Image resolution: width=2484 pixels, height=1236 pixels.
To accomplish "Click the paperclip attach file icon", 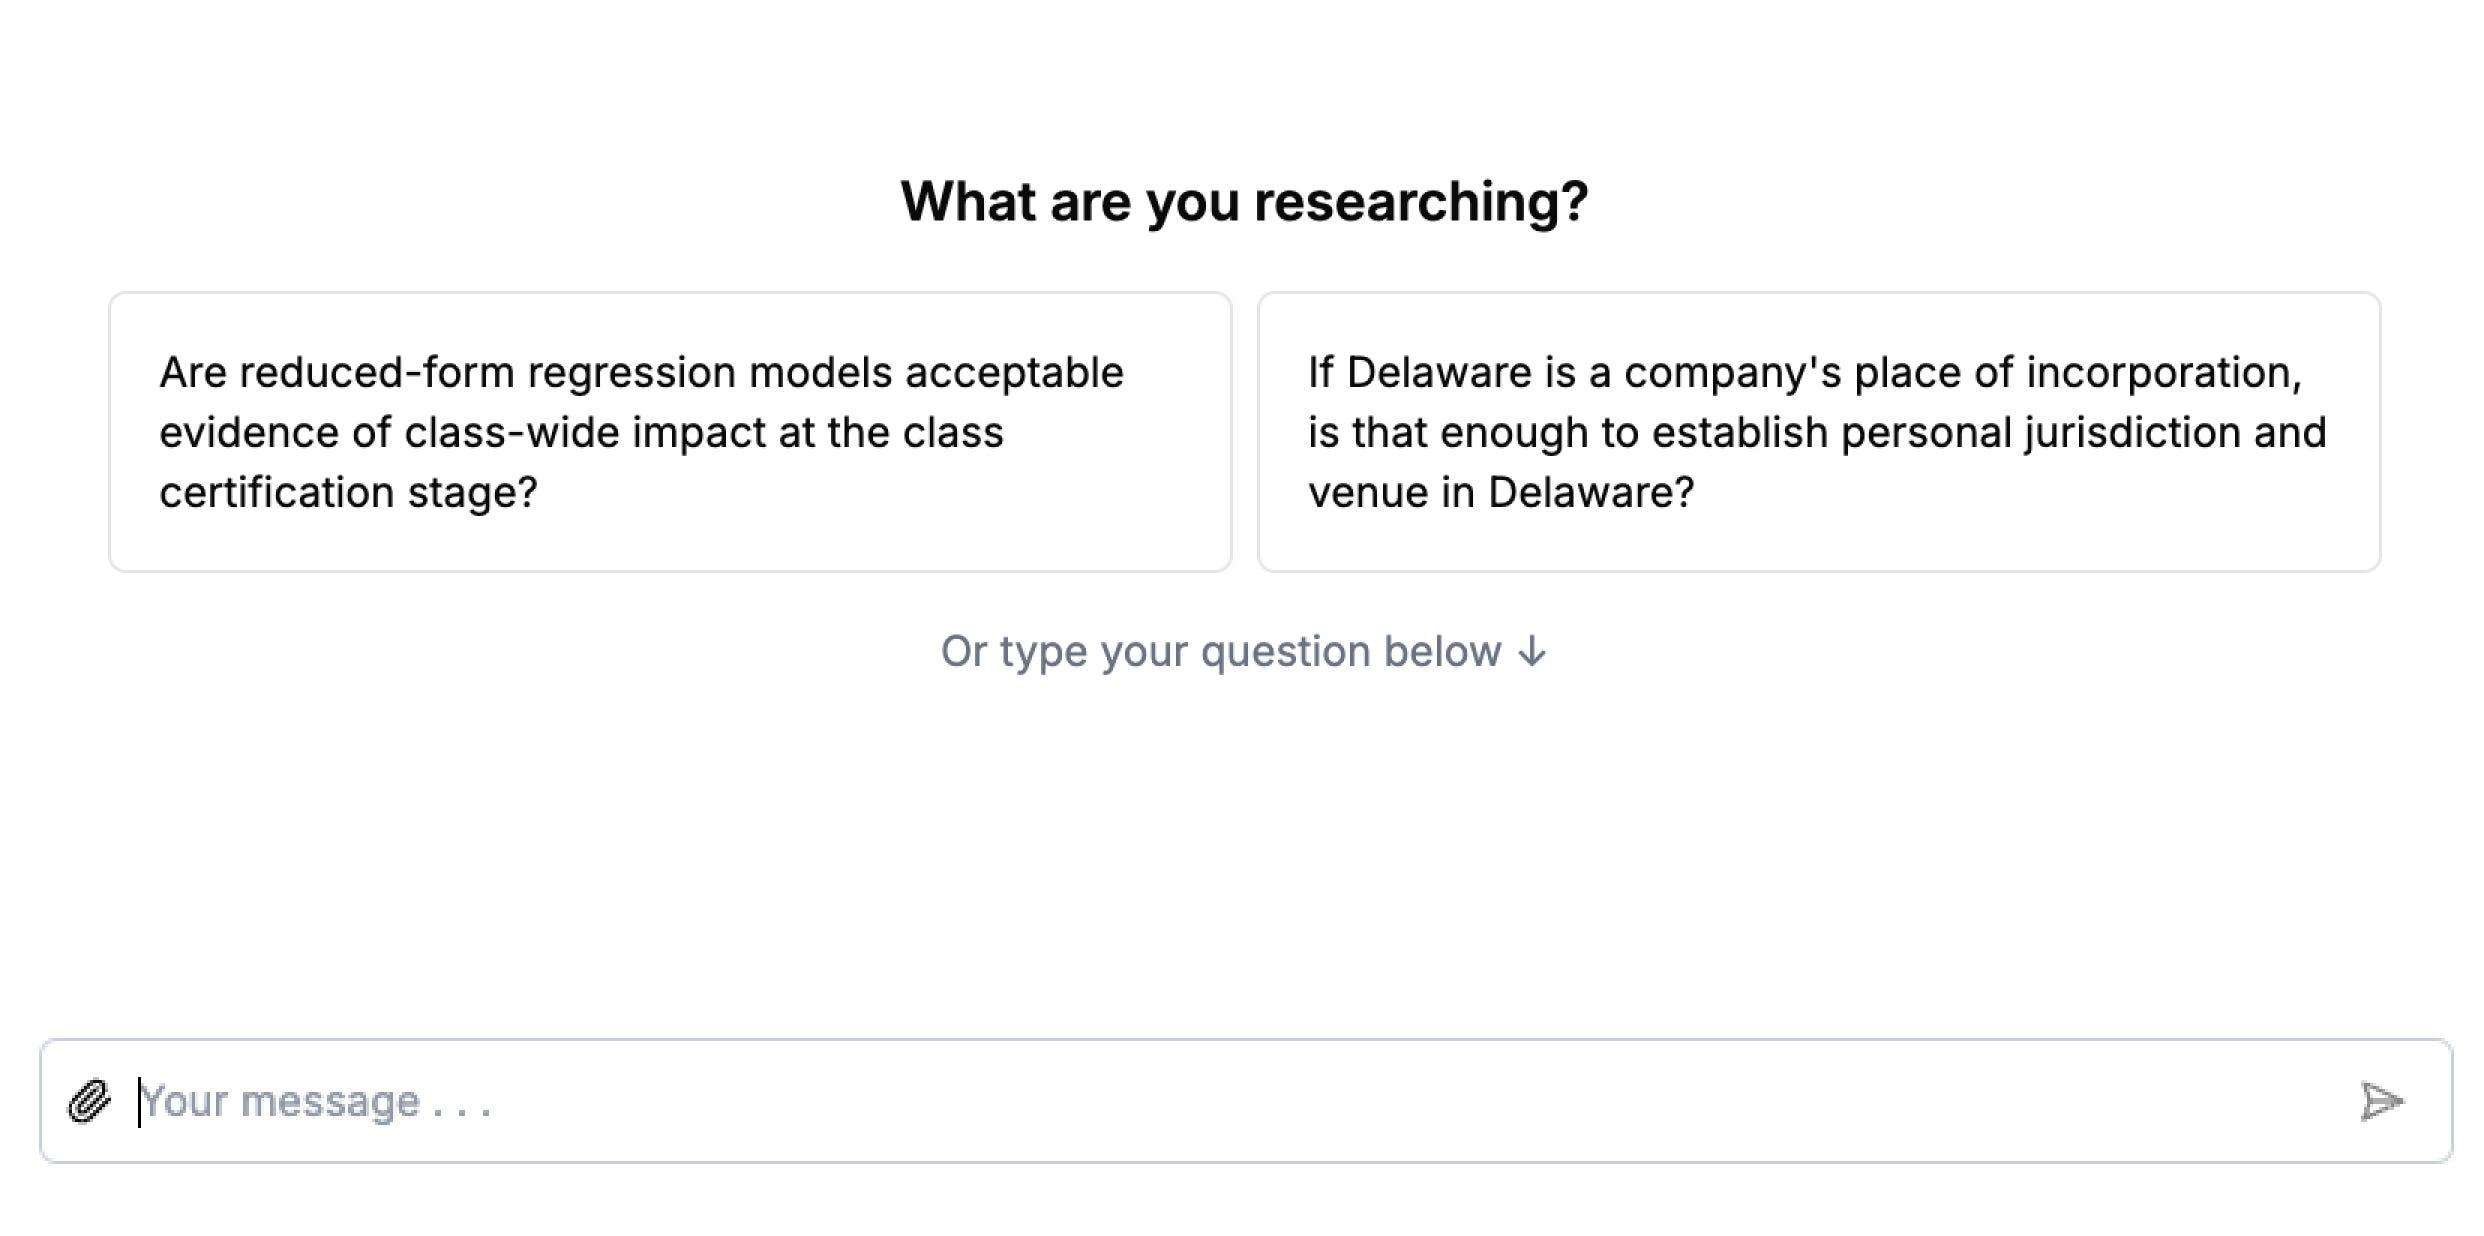I will coord(89,1101).
